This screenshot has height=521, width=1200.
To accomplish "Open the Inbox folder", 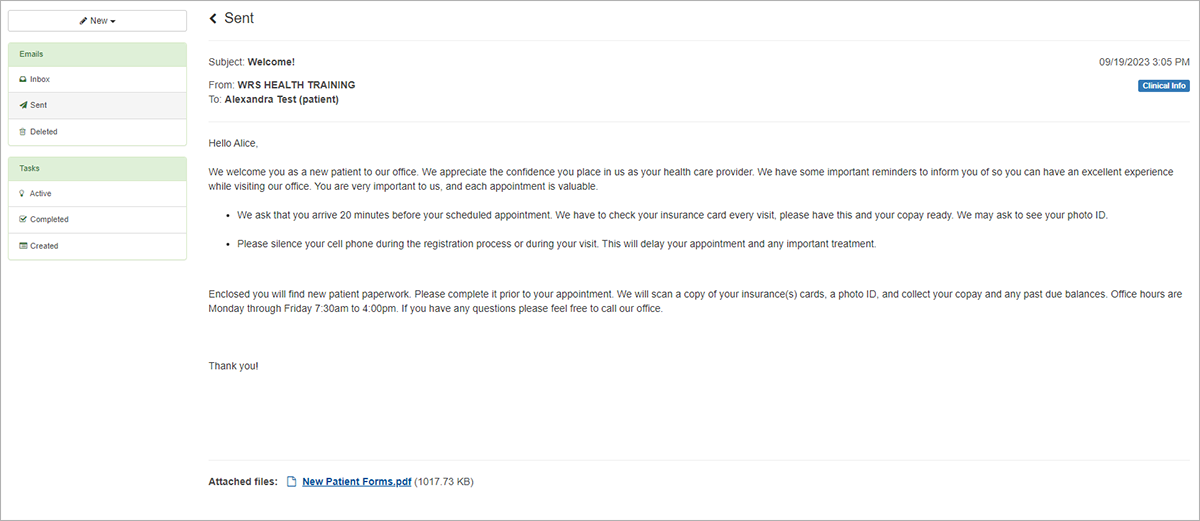I will [97, 79].
